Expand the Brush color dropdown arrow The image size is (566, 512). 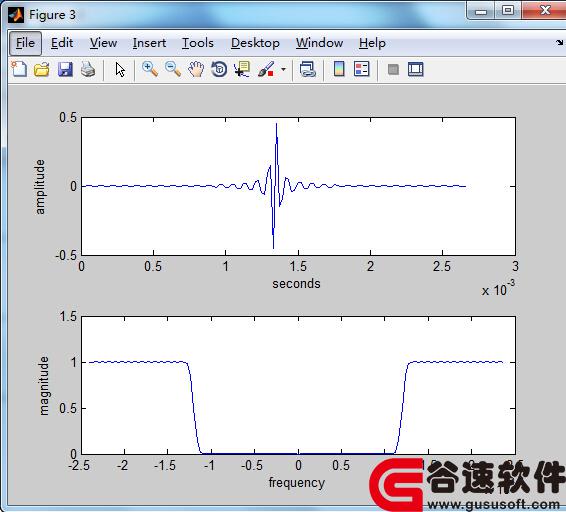pos(283,69)
